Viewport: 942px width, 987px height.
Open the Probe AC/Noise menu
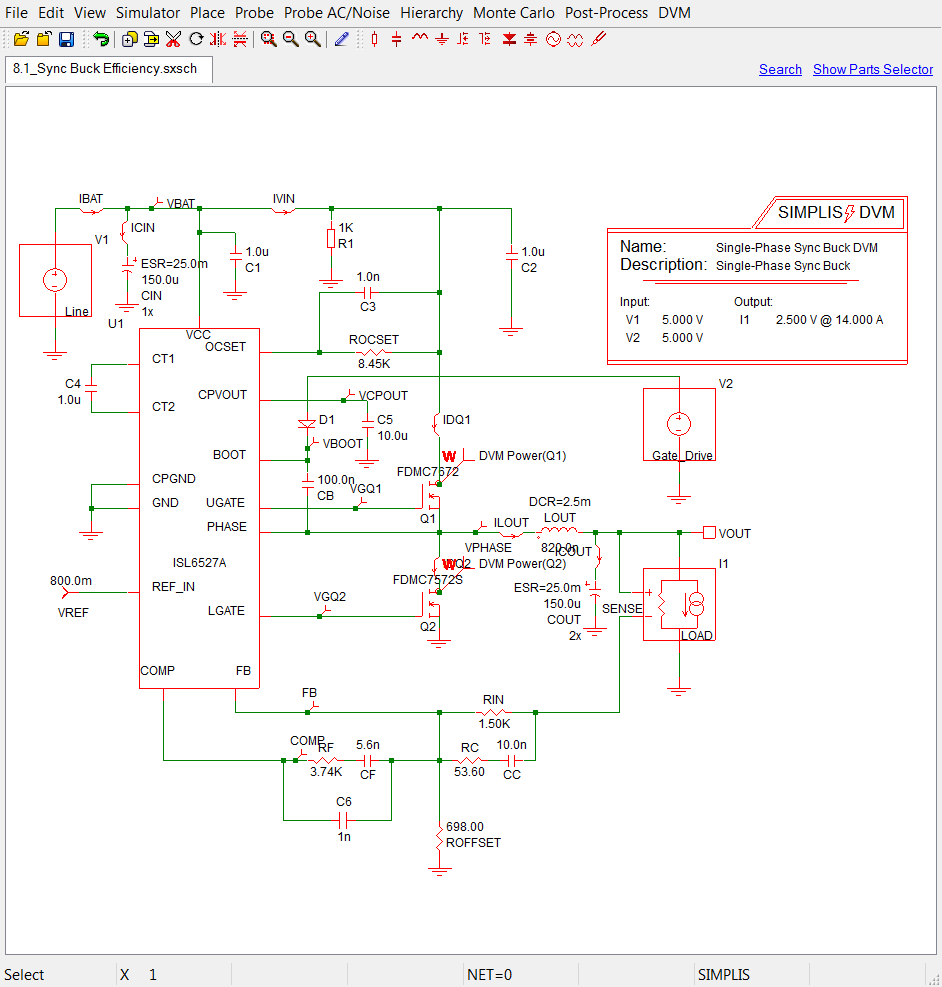[338, 13]
